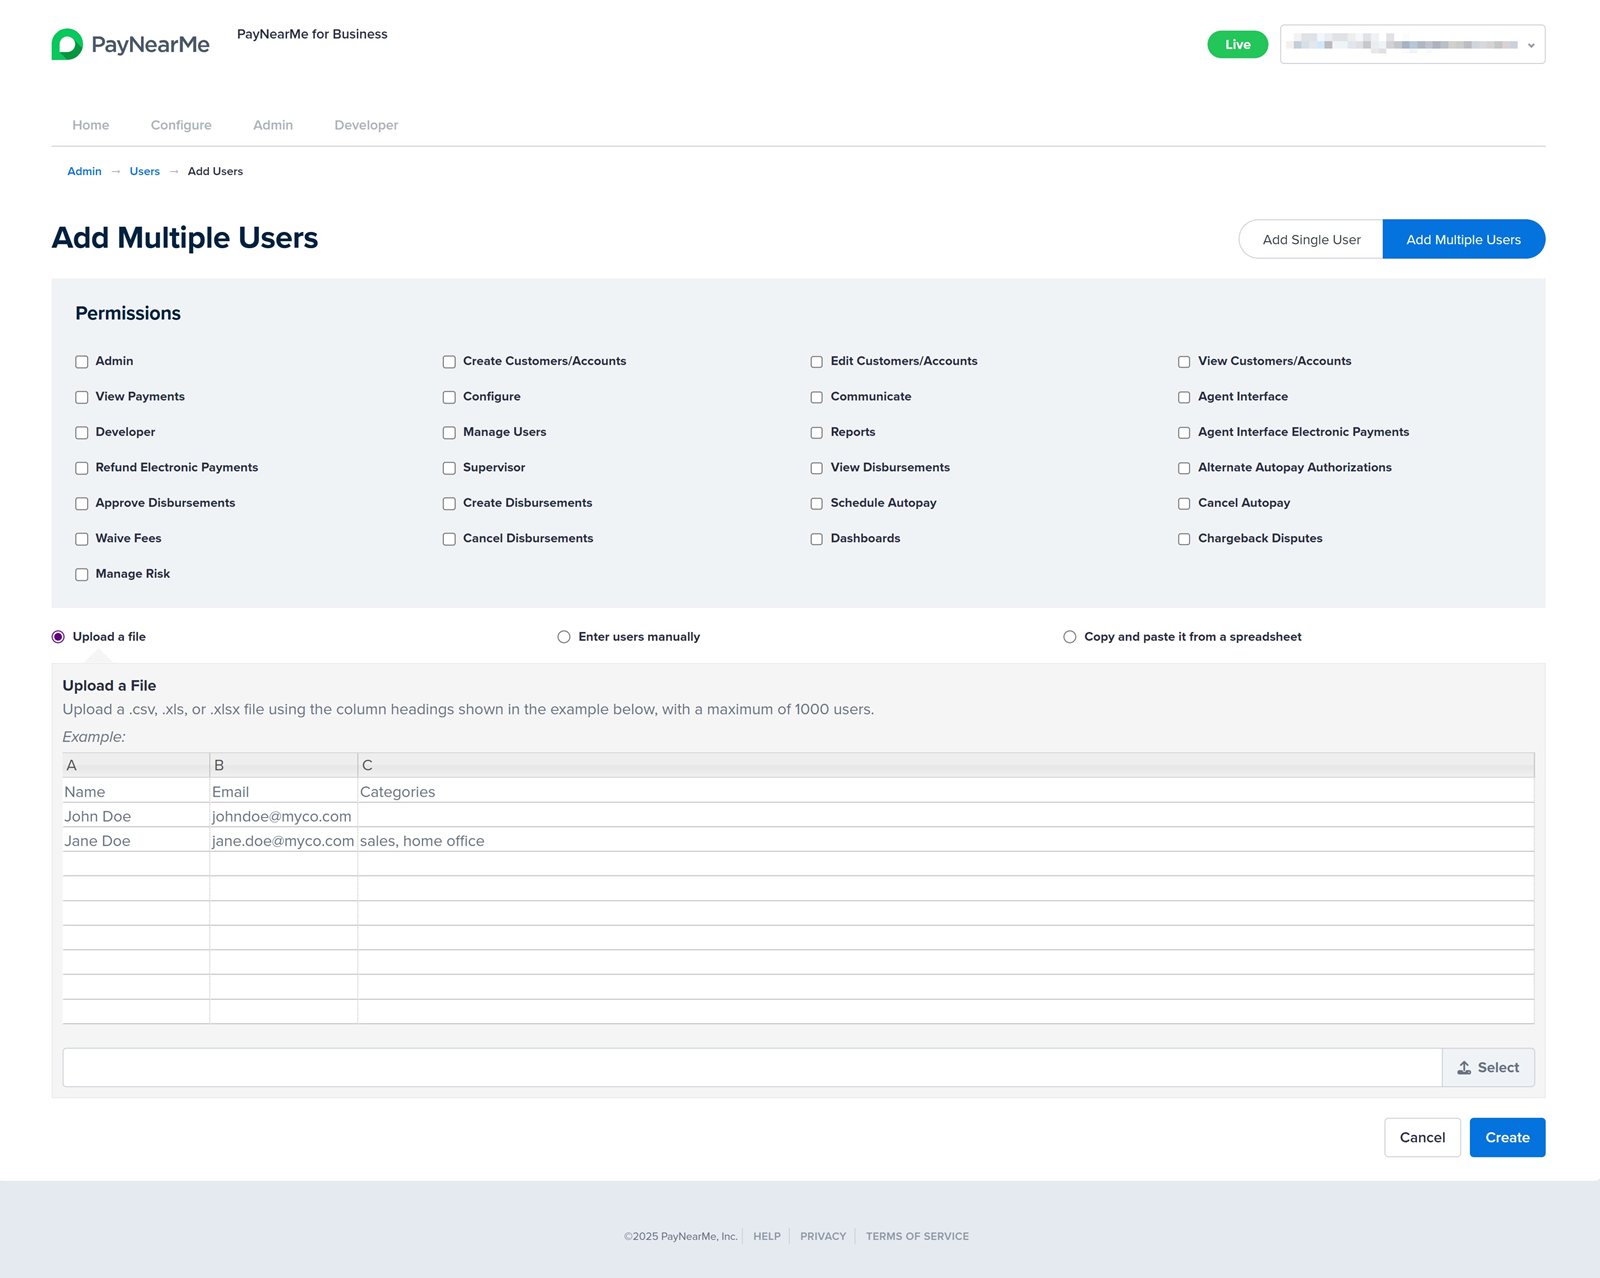Click the upload icon on Select button

pyautogui.click(x=1464, y=1068)
